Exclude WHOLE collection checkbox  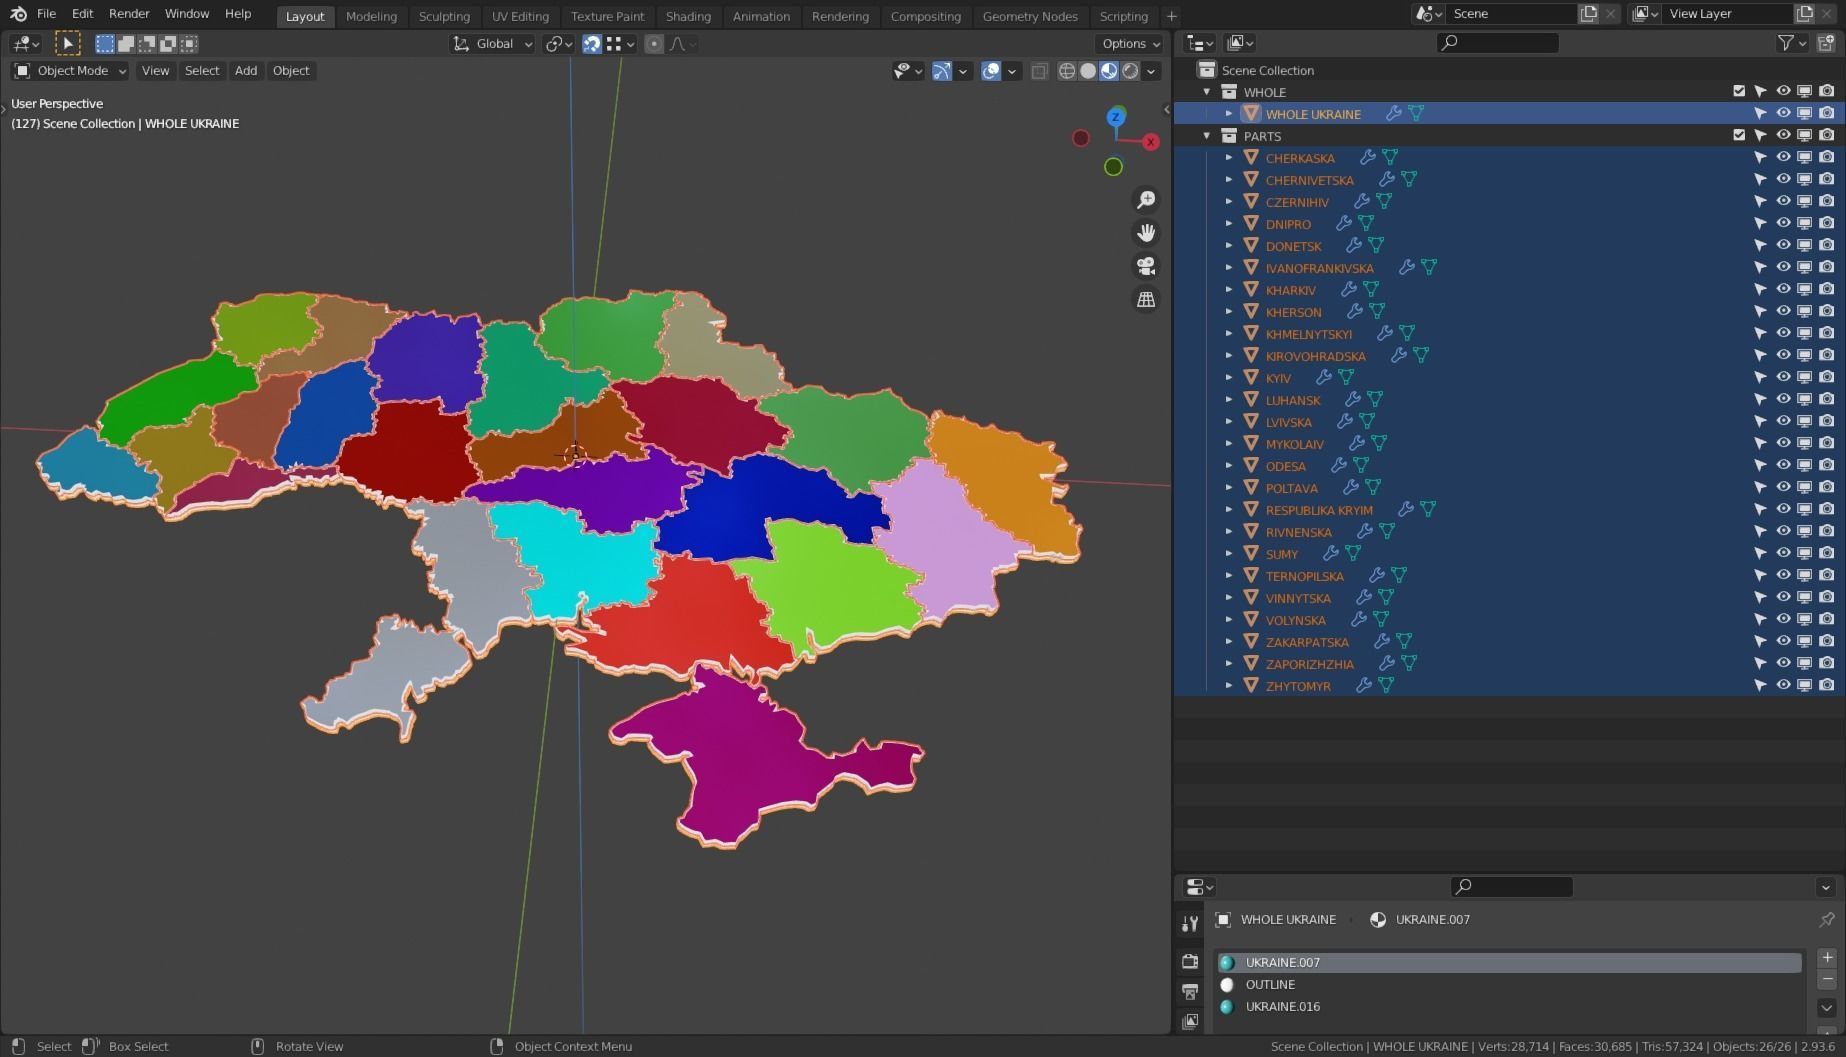coord(1739,92)
